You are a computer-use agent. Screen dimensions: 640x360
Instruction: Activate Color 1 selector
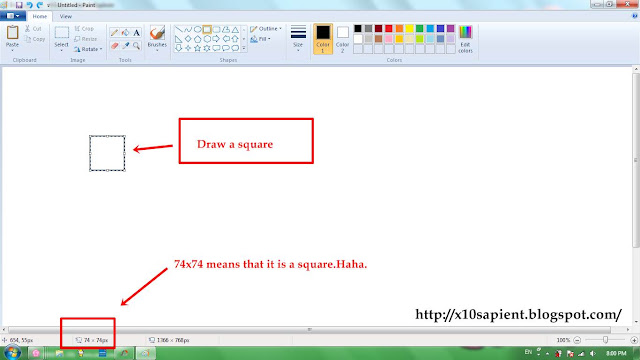tap(323, 39)
